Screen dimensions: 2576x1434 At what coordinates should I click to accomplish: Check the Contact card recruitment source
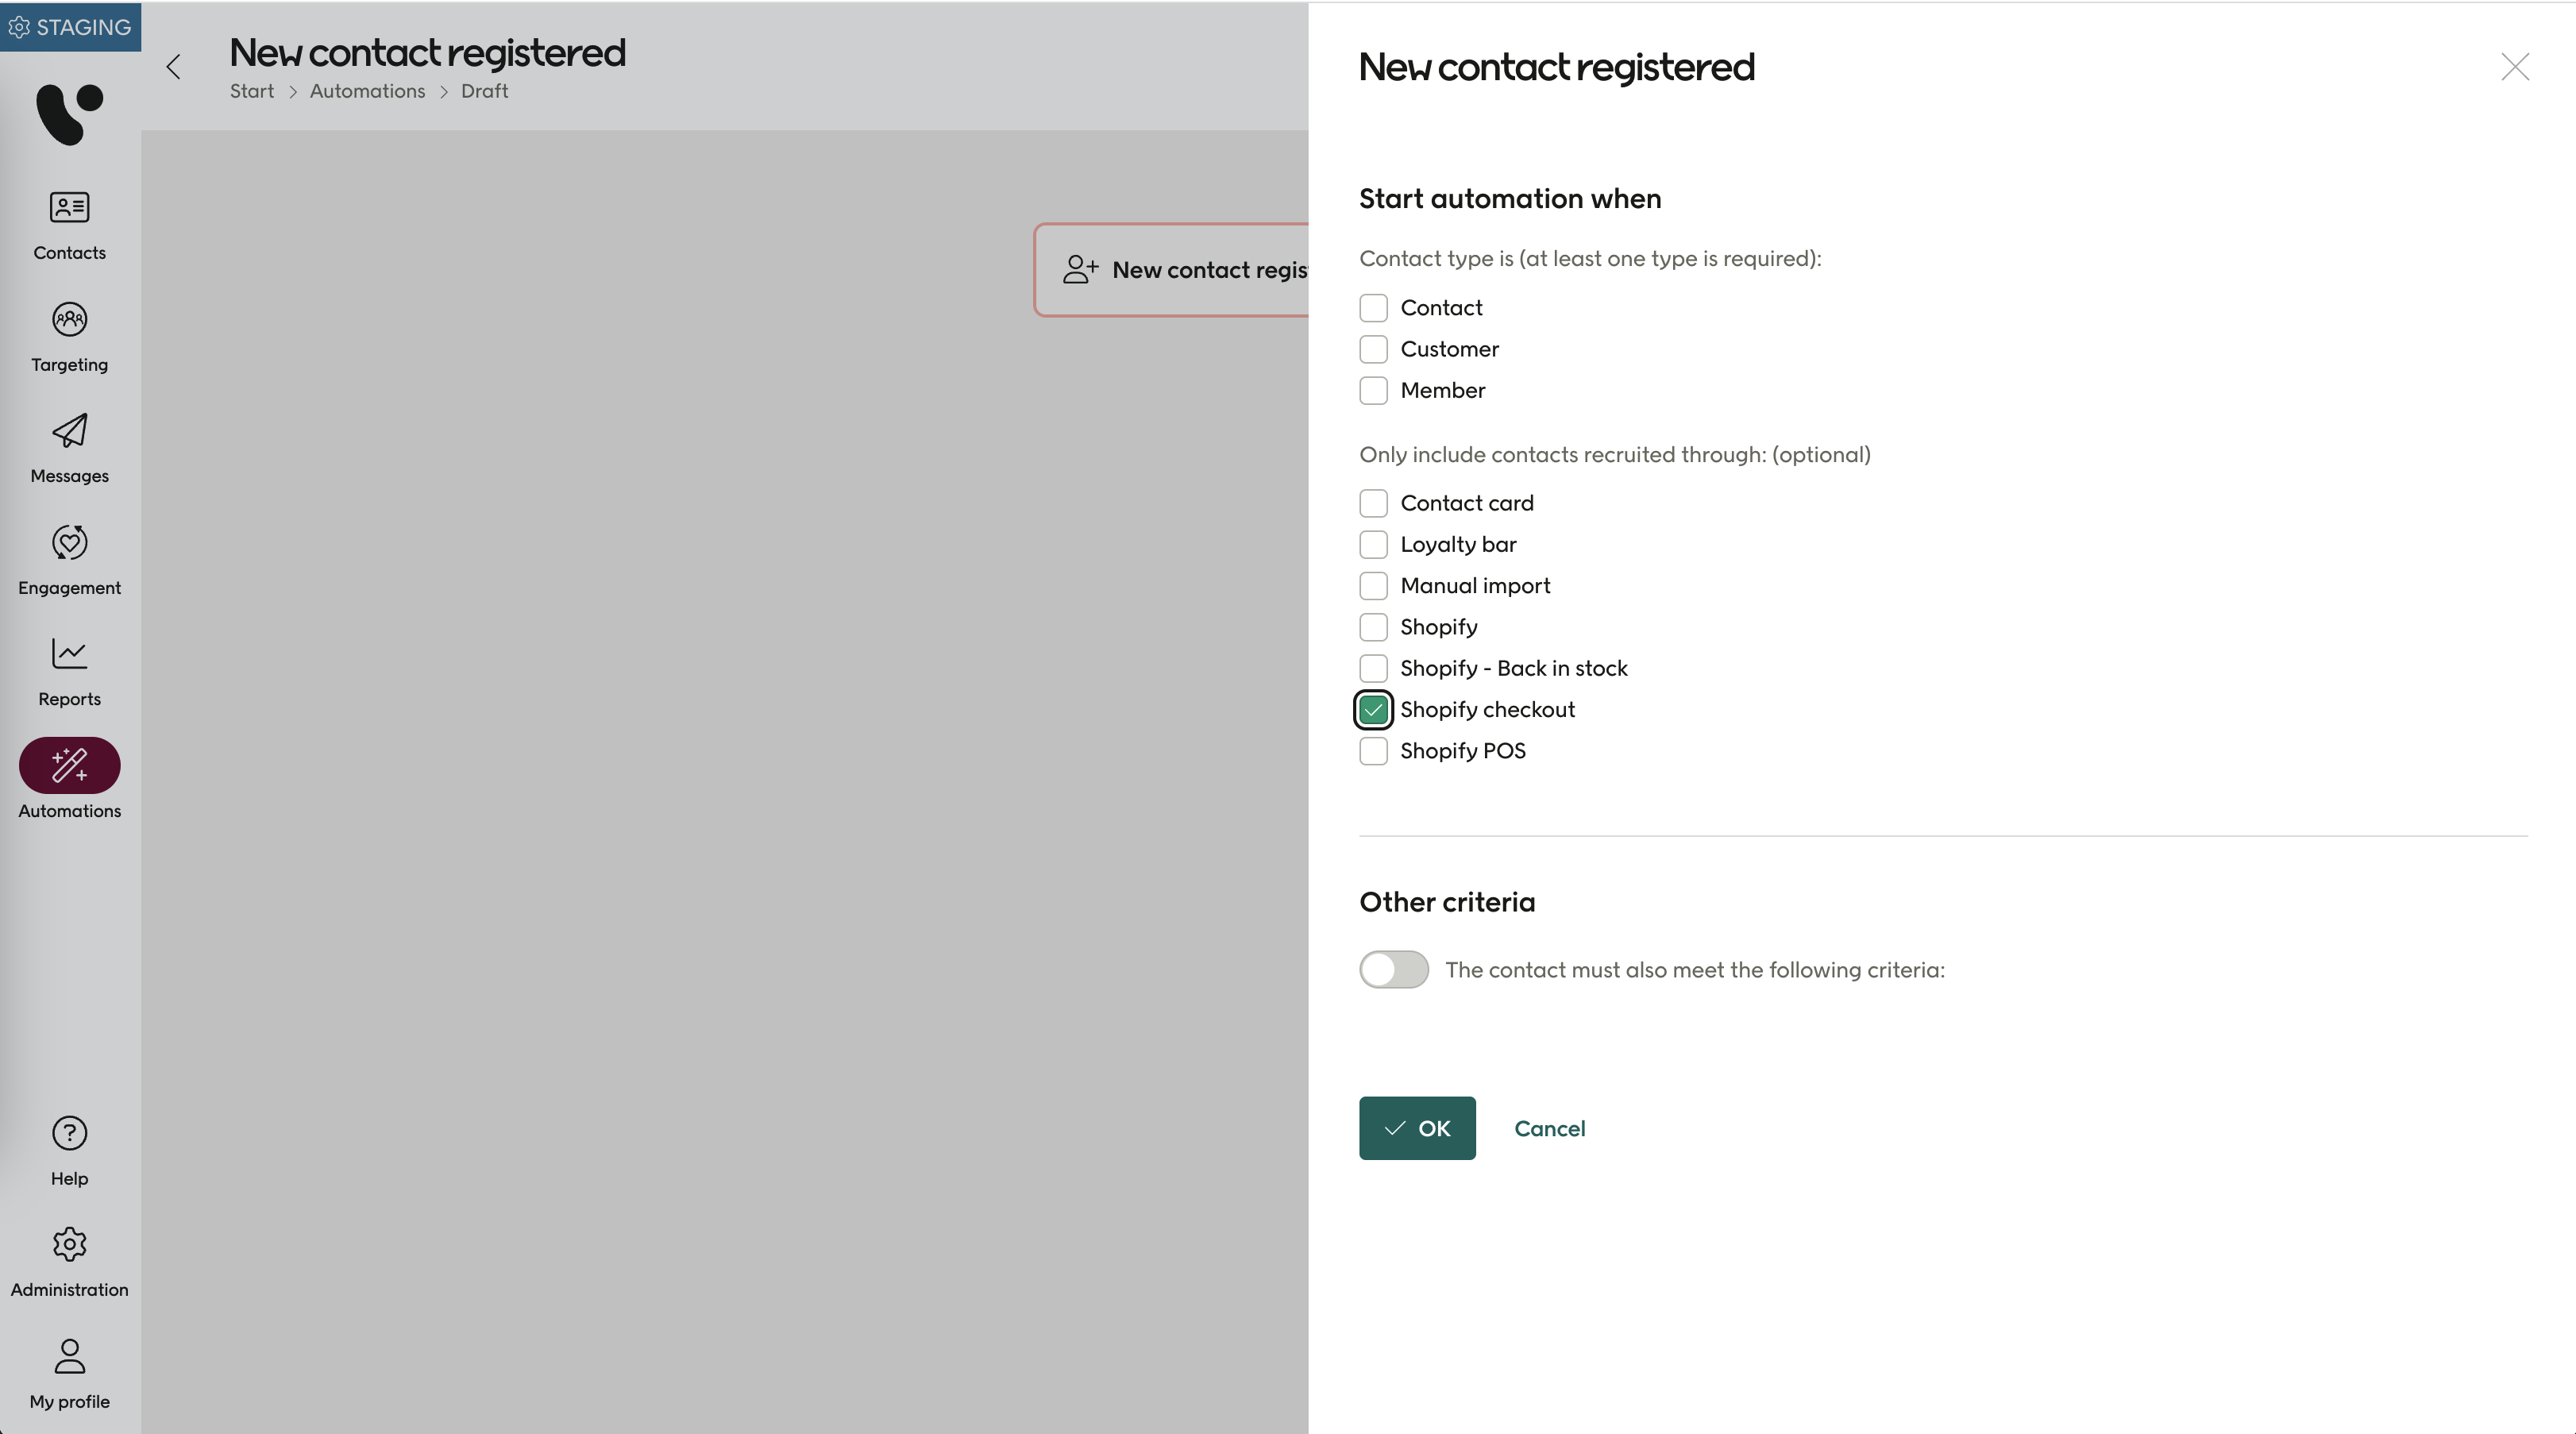point(1373,503)
